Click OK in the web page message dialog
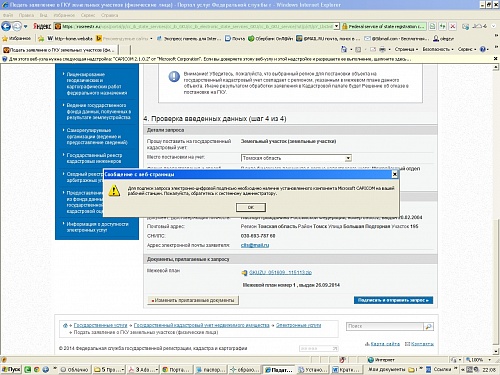This screenshot has height=375, width=500. pyautogui.click(x=251, y=207)
